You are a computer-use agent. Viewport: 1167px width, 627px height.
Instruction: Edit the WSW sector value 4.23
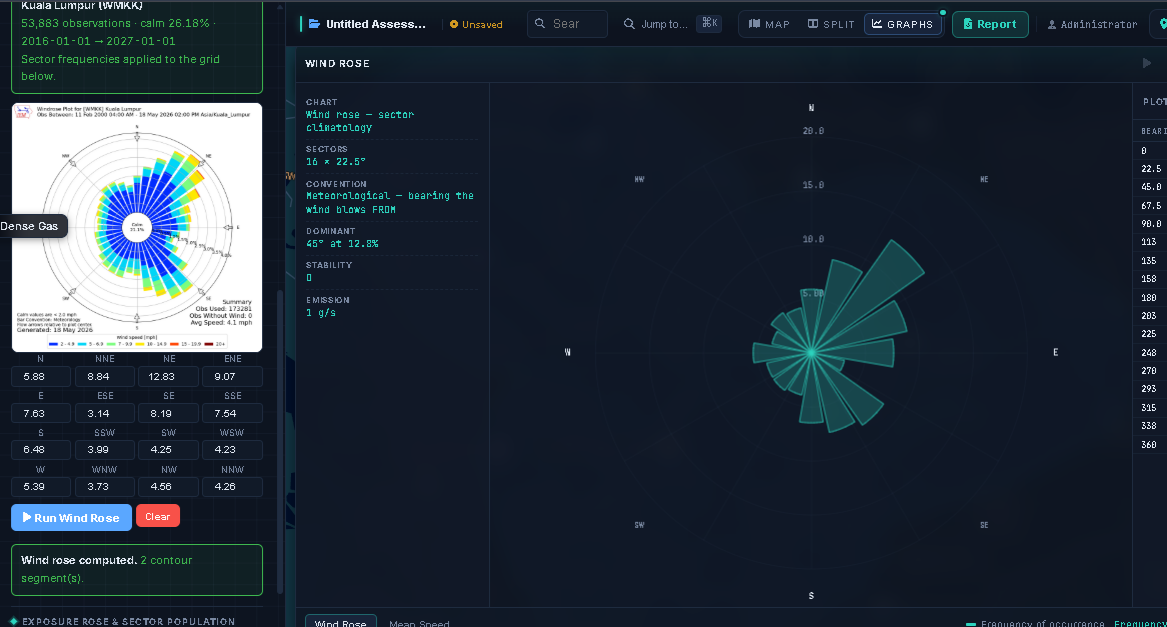click(x=232, y=450)
